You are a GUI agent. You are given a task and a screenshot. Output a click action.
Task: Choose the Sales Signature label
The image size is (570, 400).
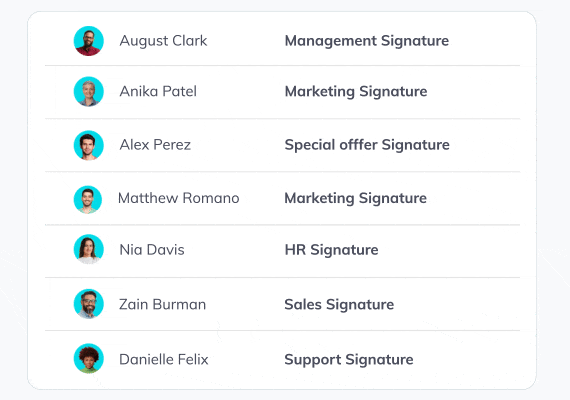click(339, 305)
